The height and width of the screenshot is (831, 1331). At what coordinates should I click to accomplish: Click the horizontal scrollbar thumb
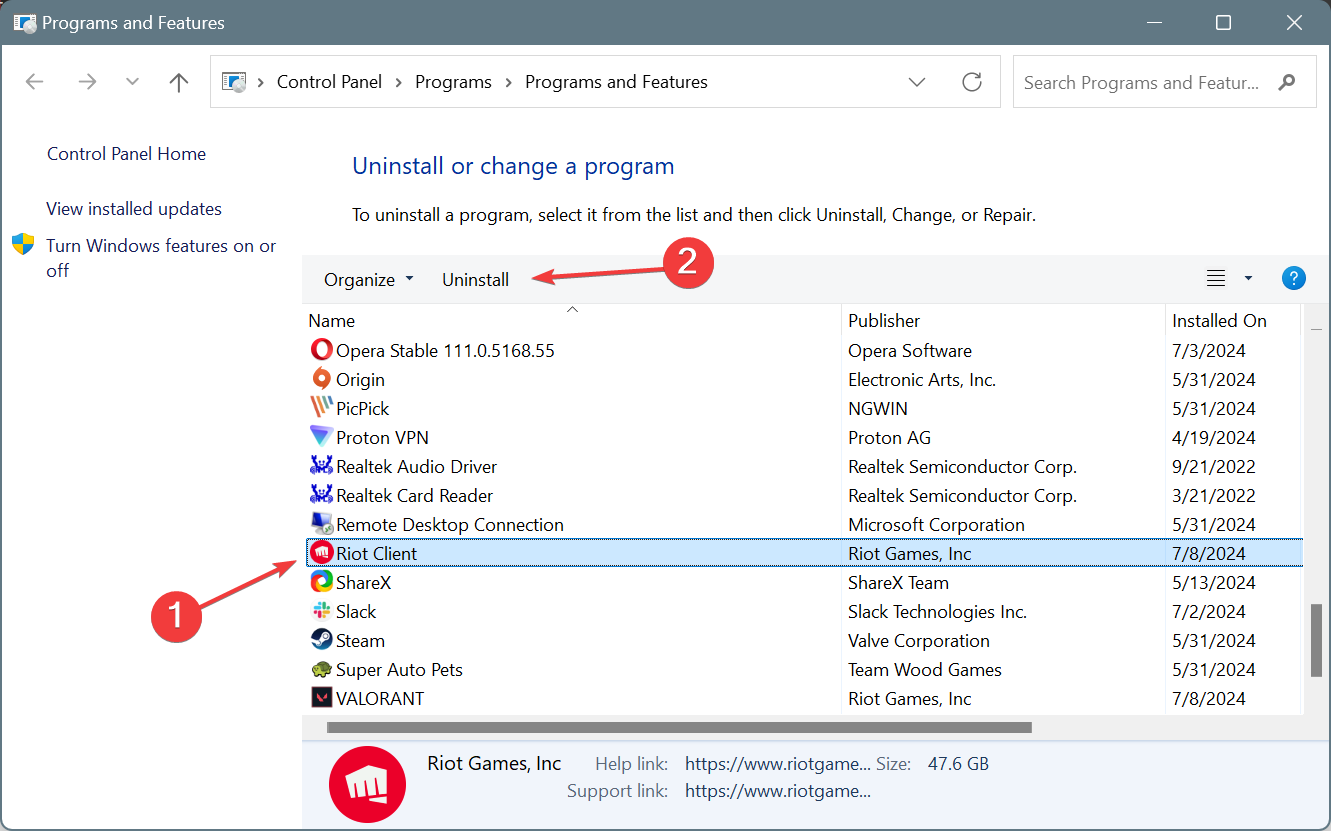(x=679, y=727)
